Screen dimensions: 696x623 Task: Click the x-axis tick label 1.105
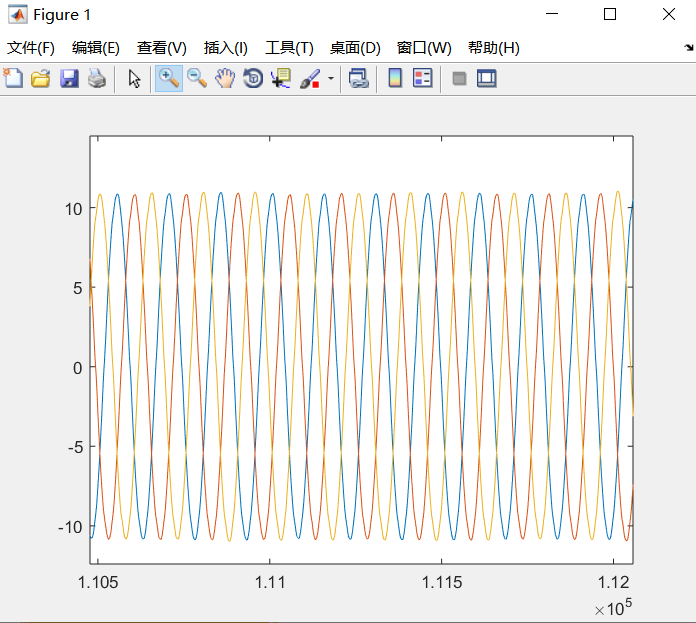pos(98,582)
